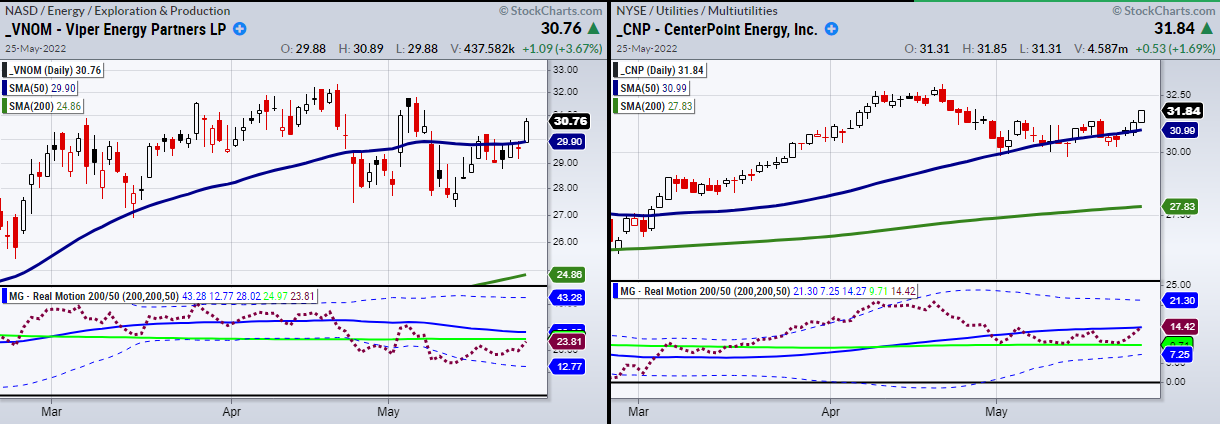Click 43.28 tag in VNOM indicator panel
Viewport: 1220px width, 424px height.
coord(569,298)
